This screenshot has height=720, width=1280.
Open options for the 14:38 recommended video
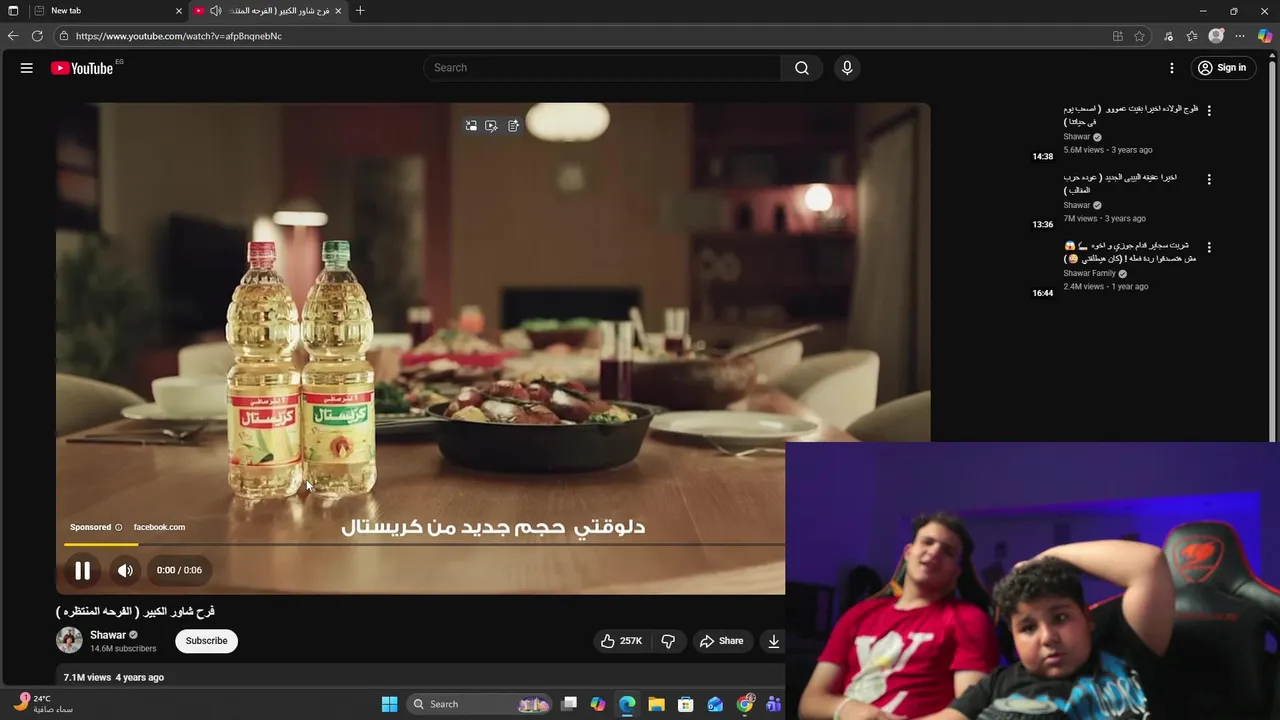click(x=1209, y=111)
